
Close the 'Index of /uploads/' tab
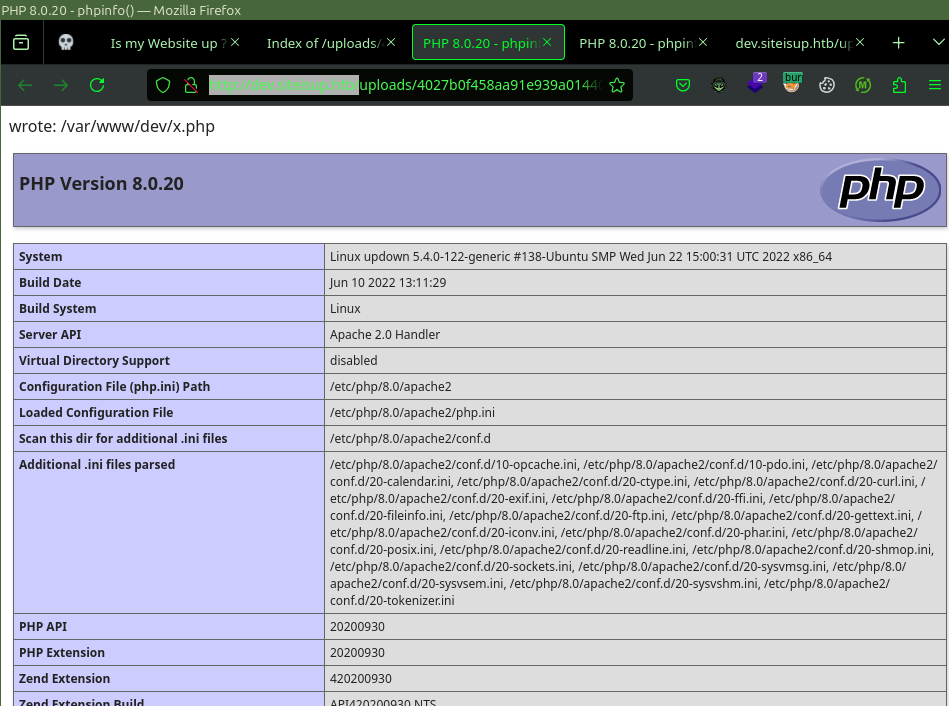(392, 42)
